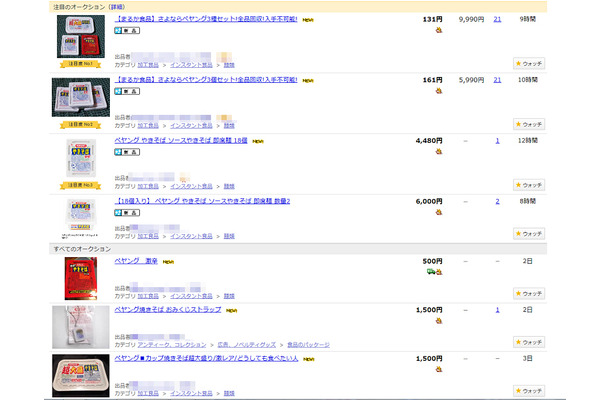Click 食品のパッケージ category link
Image resolution: width=610 pixels, height=400 pixels.
click(309, 345)
